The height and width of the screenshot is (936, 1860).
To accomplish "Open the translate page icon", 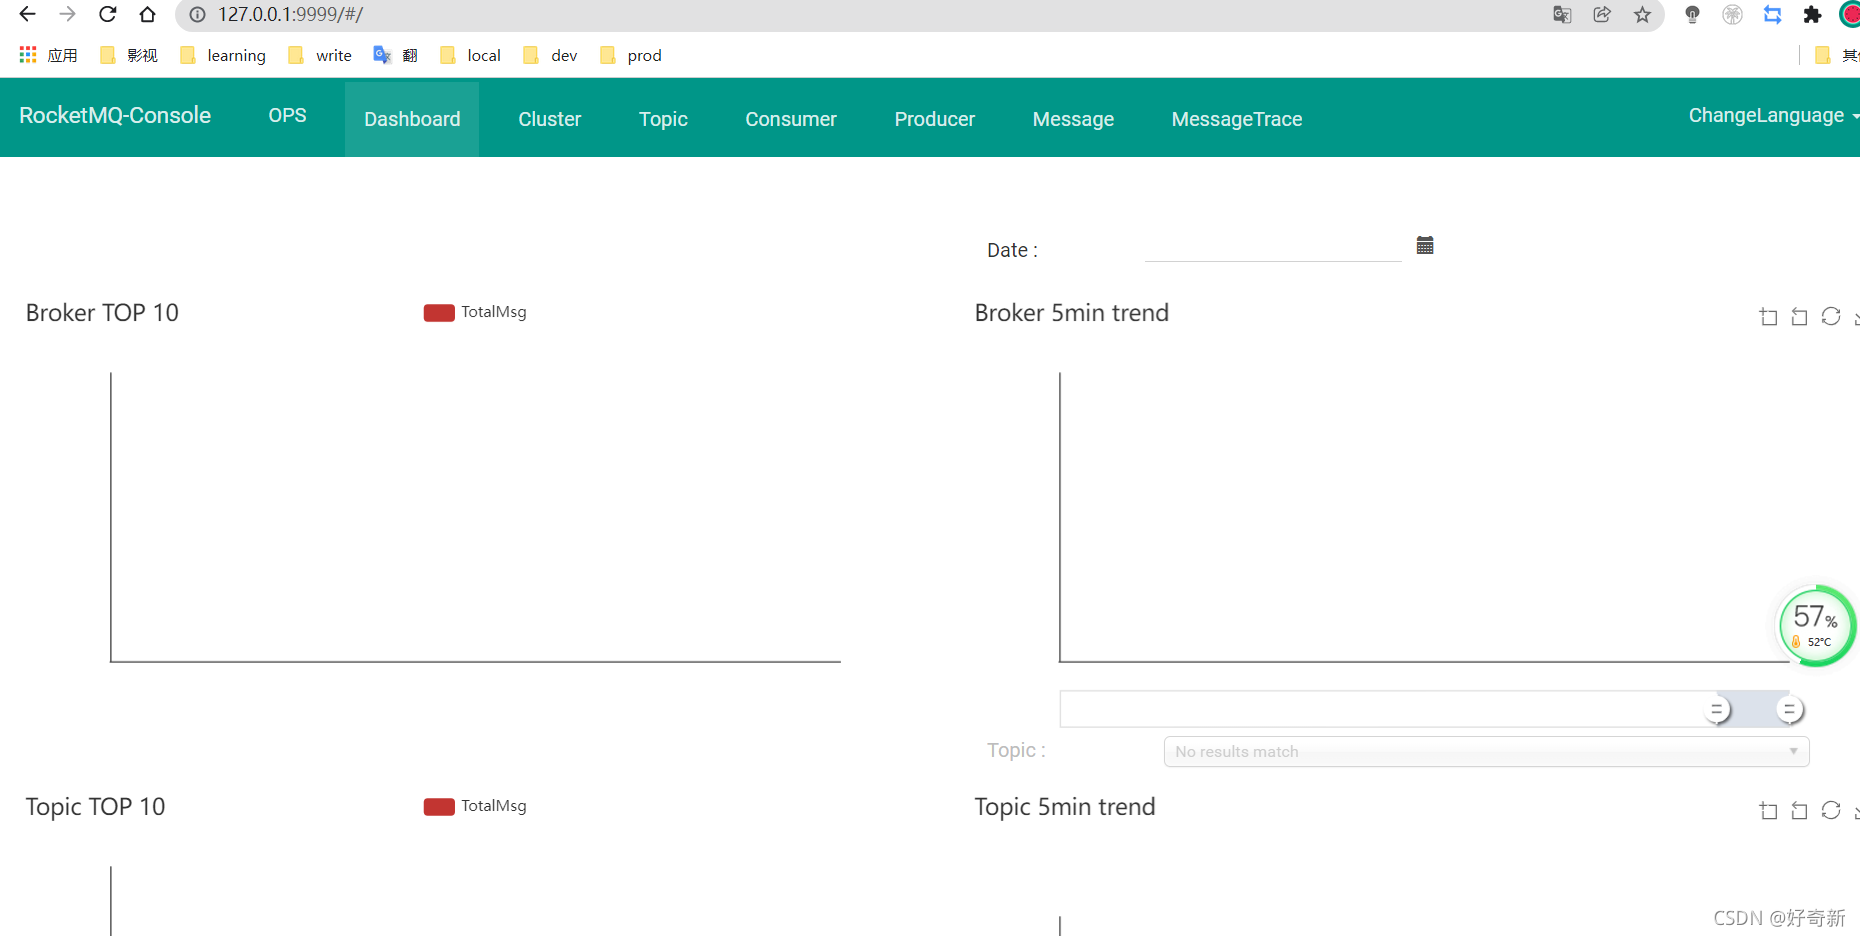I will (x=1562, y=14).
